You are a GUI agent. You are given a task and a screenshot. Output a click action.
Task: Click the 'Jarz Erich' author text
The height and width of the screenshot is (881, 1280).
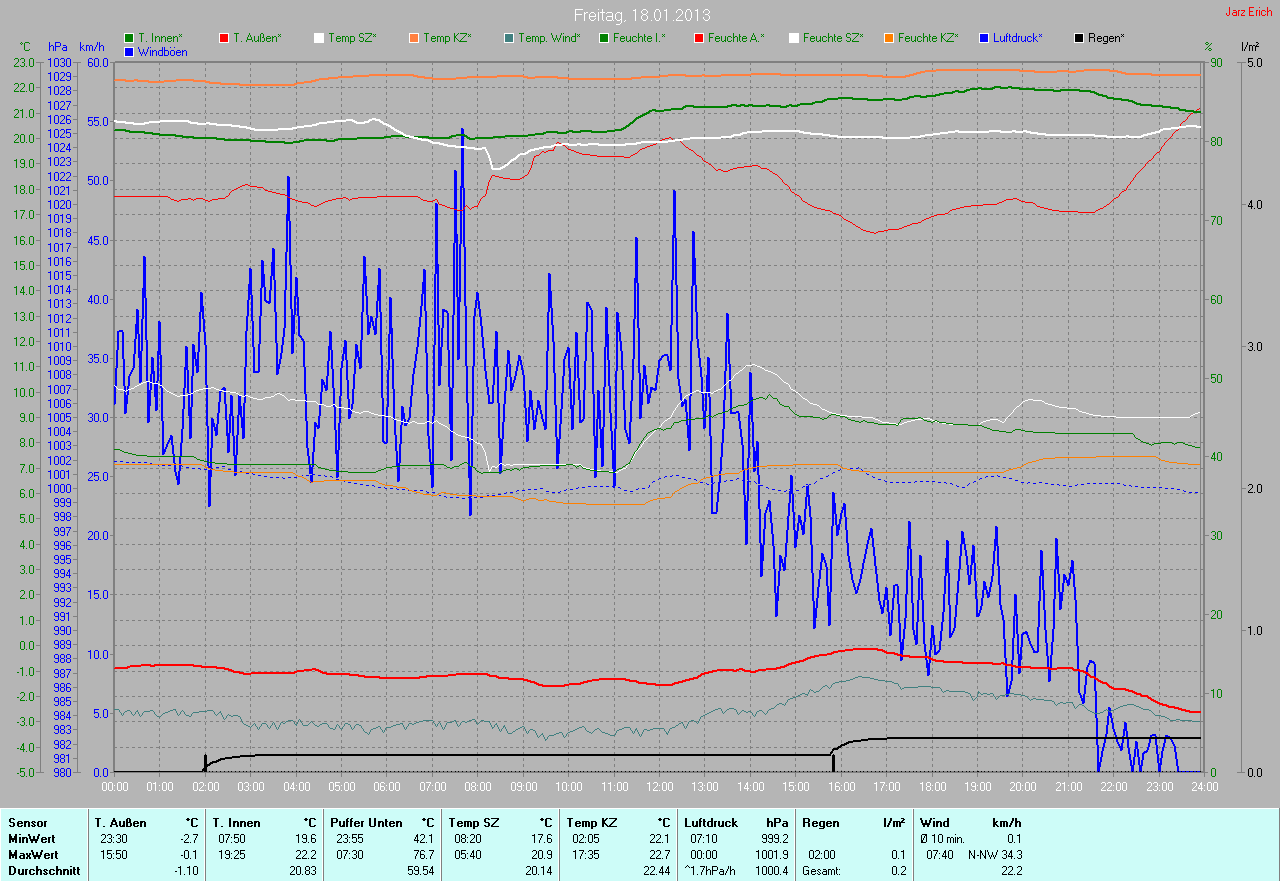pos(1248,12)
